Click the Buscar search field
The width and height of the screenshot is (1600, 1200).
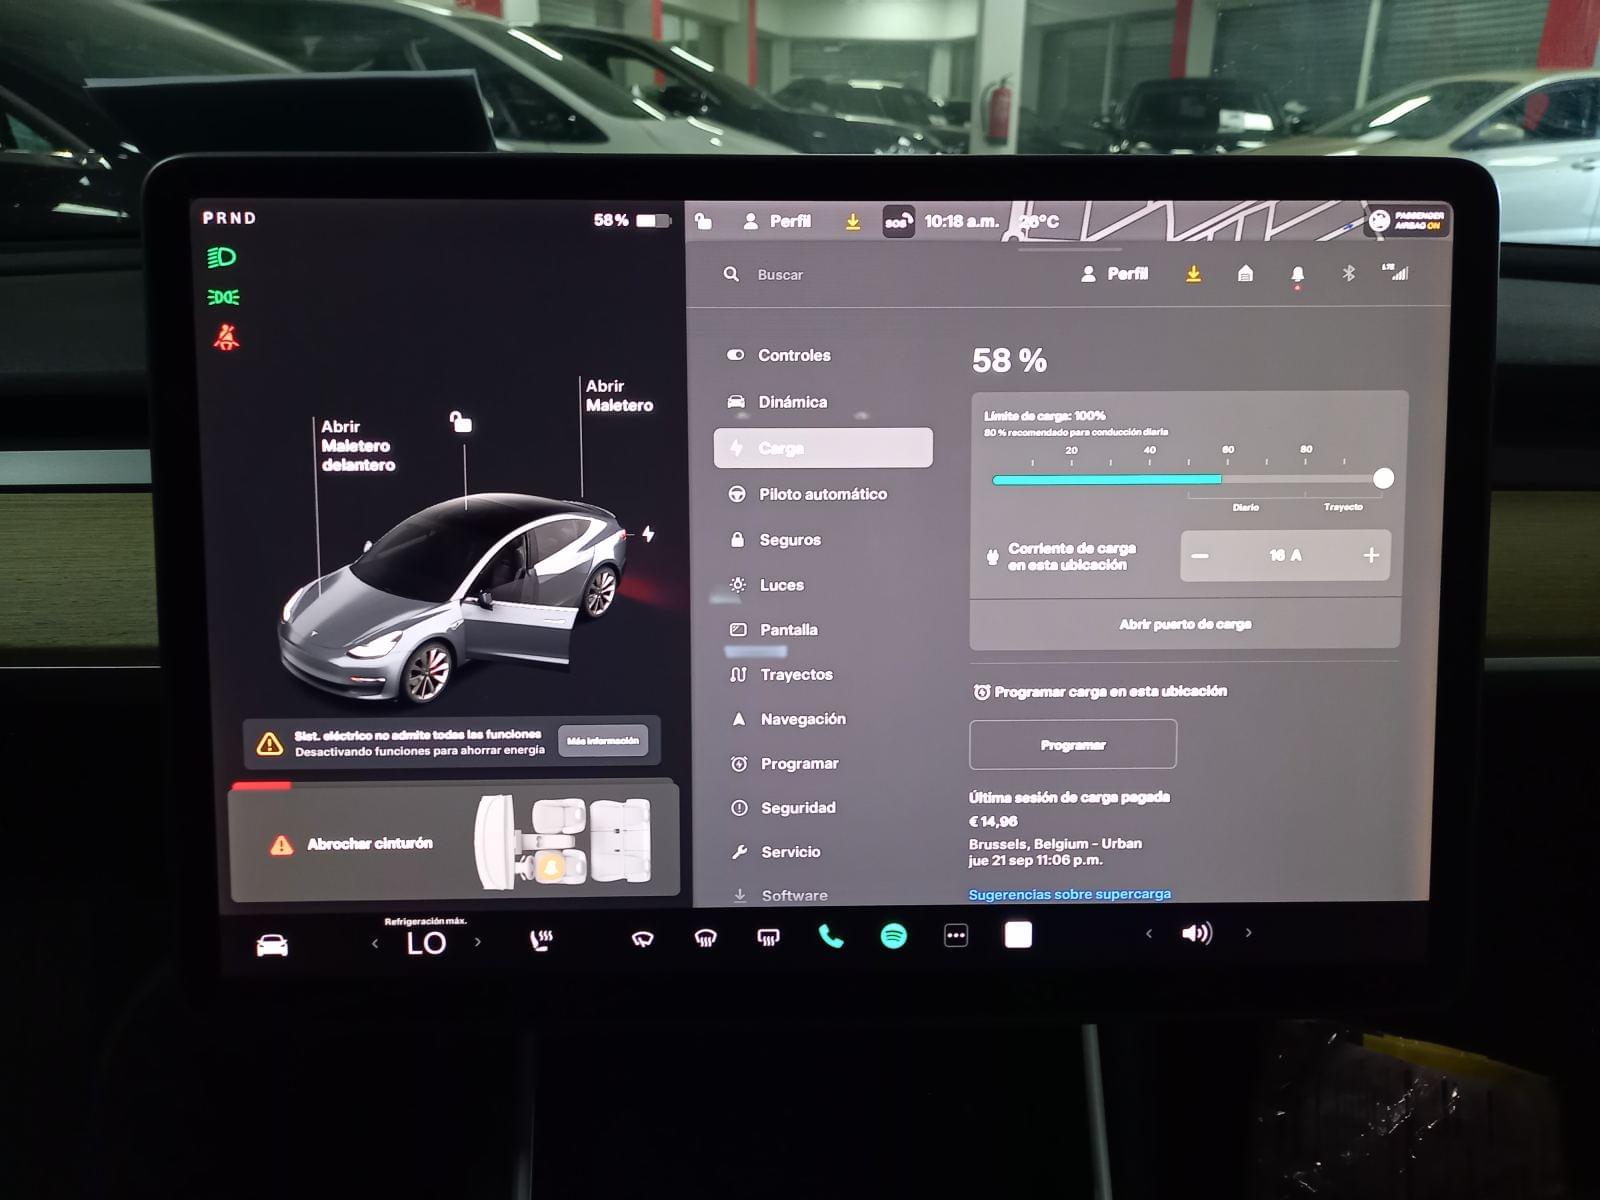pos(780,275)
